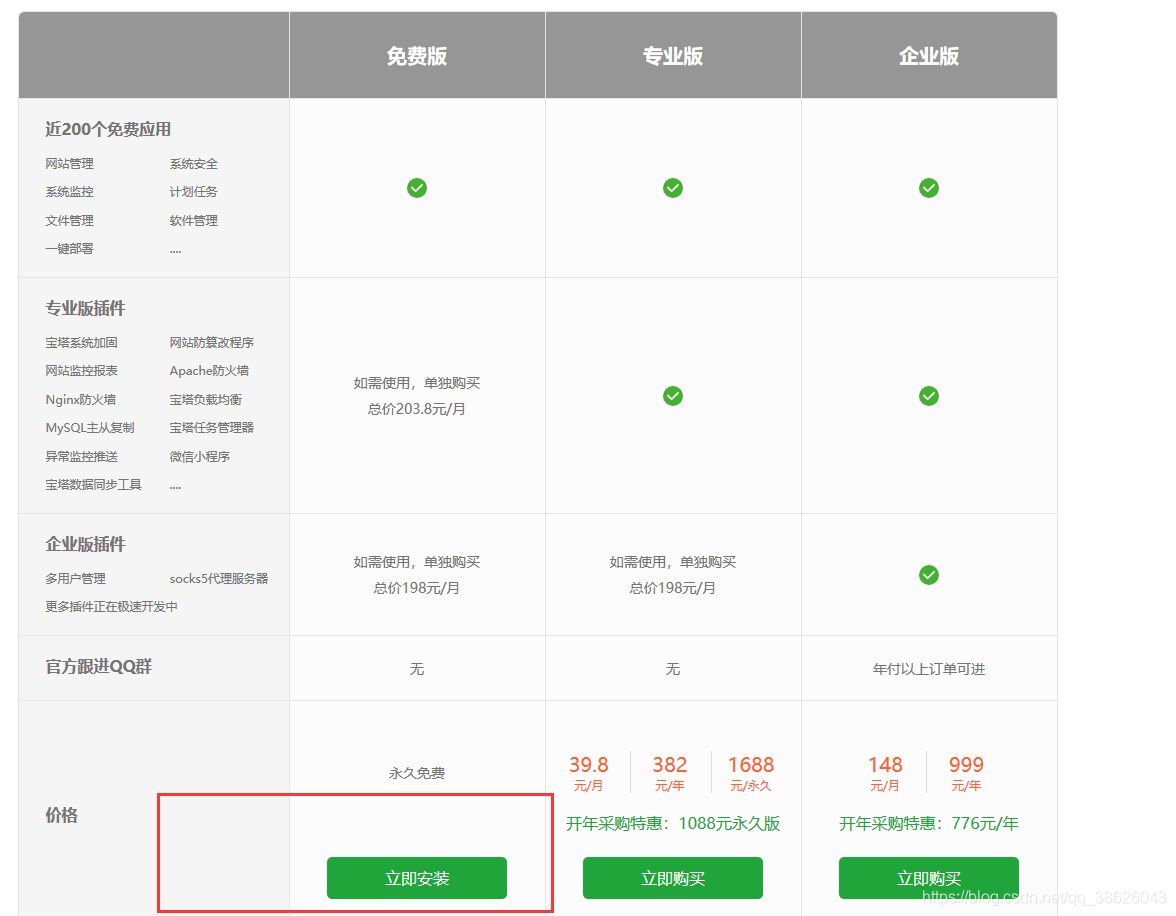Click 总价198元/月 in 免费版 column
The image size is (1176, 916).
click(417, 588)
